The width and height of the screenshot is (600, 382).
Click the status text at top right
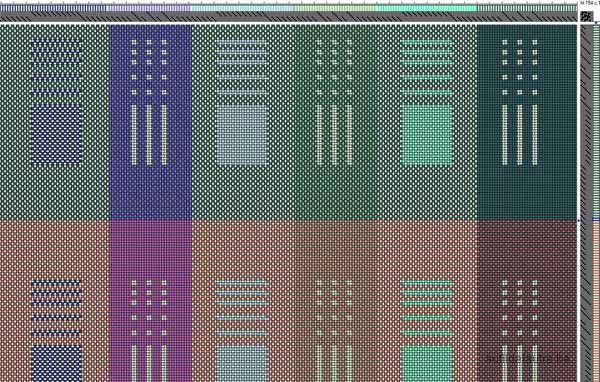tap(590, 3)
